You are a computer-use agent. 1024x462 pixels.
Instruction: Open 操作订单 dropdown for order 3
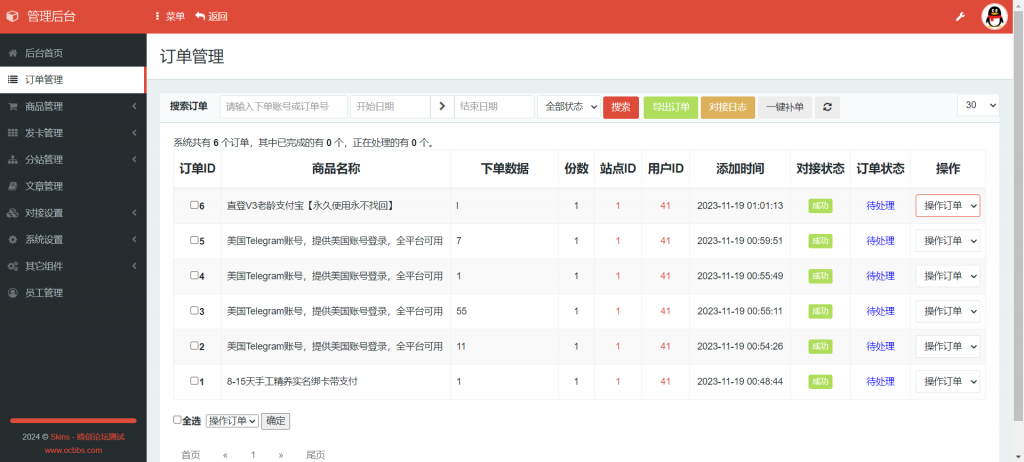[x=948, y=311]
